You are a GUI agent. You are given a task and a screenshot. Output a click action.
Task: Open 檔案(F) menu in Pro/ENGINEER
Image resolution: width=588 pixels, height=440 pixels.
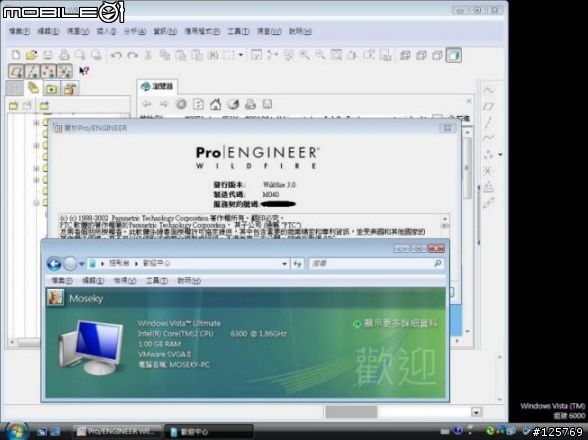click(19, 31)
